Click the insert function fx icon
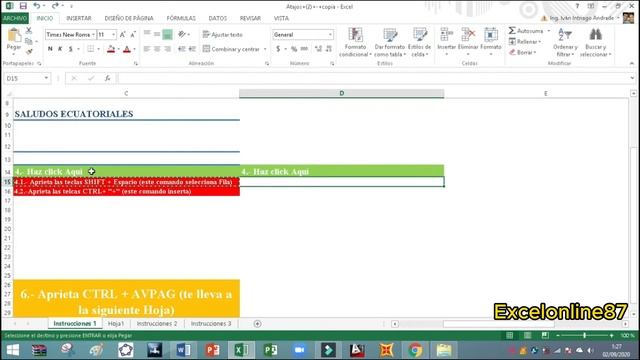This screenshot has height=360, width=640. pos(107,78)
